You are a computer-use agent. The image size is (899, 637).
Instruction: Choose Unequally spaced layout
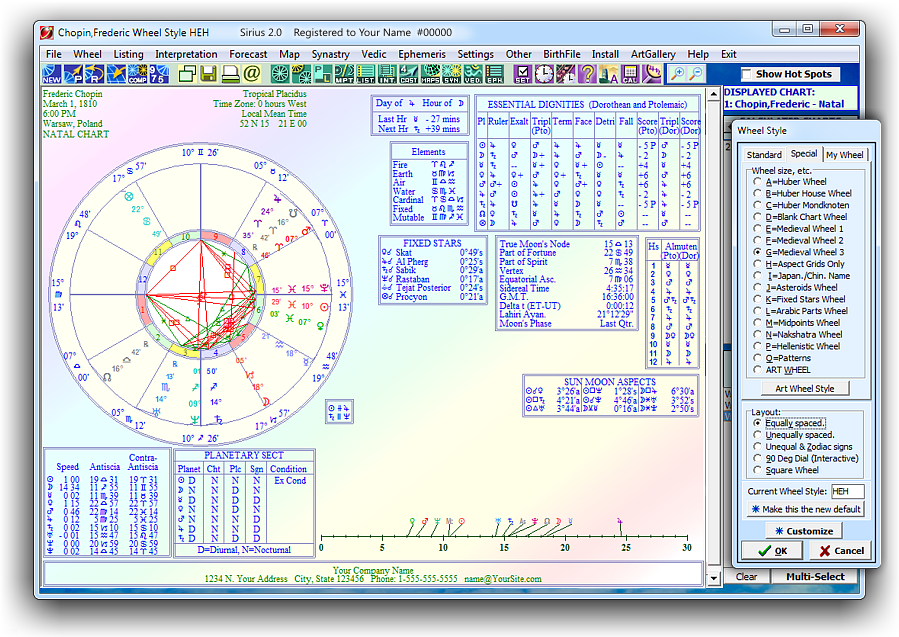758,435
